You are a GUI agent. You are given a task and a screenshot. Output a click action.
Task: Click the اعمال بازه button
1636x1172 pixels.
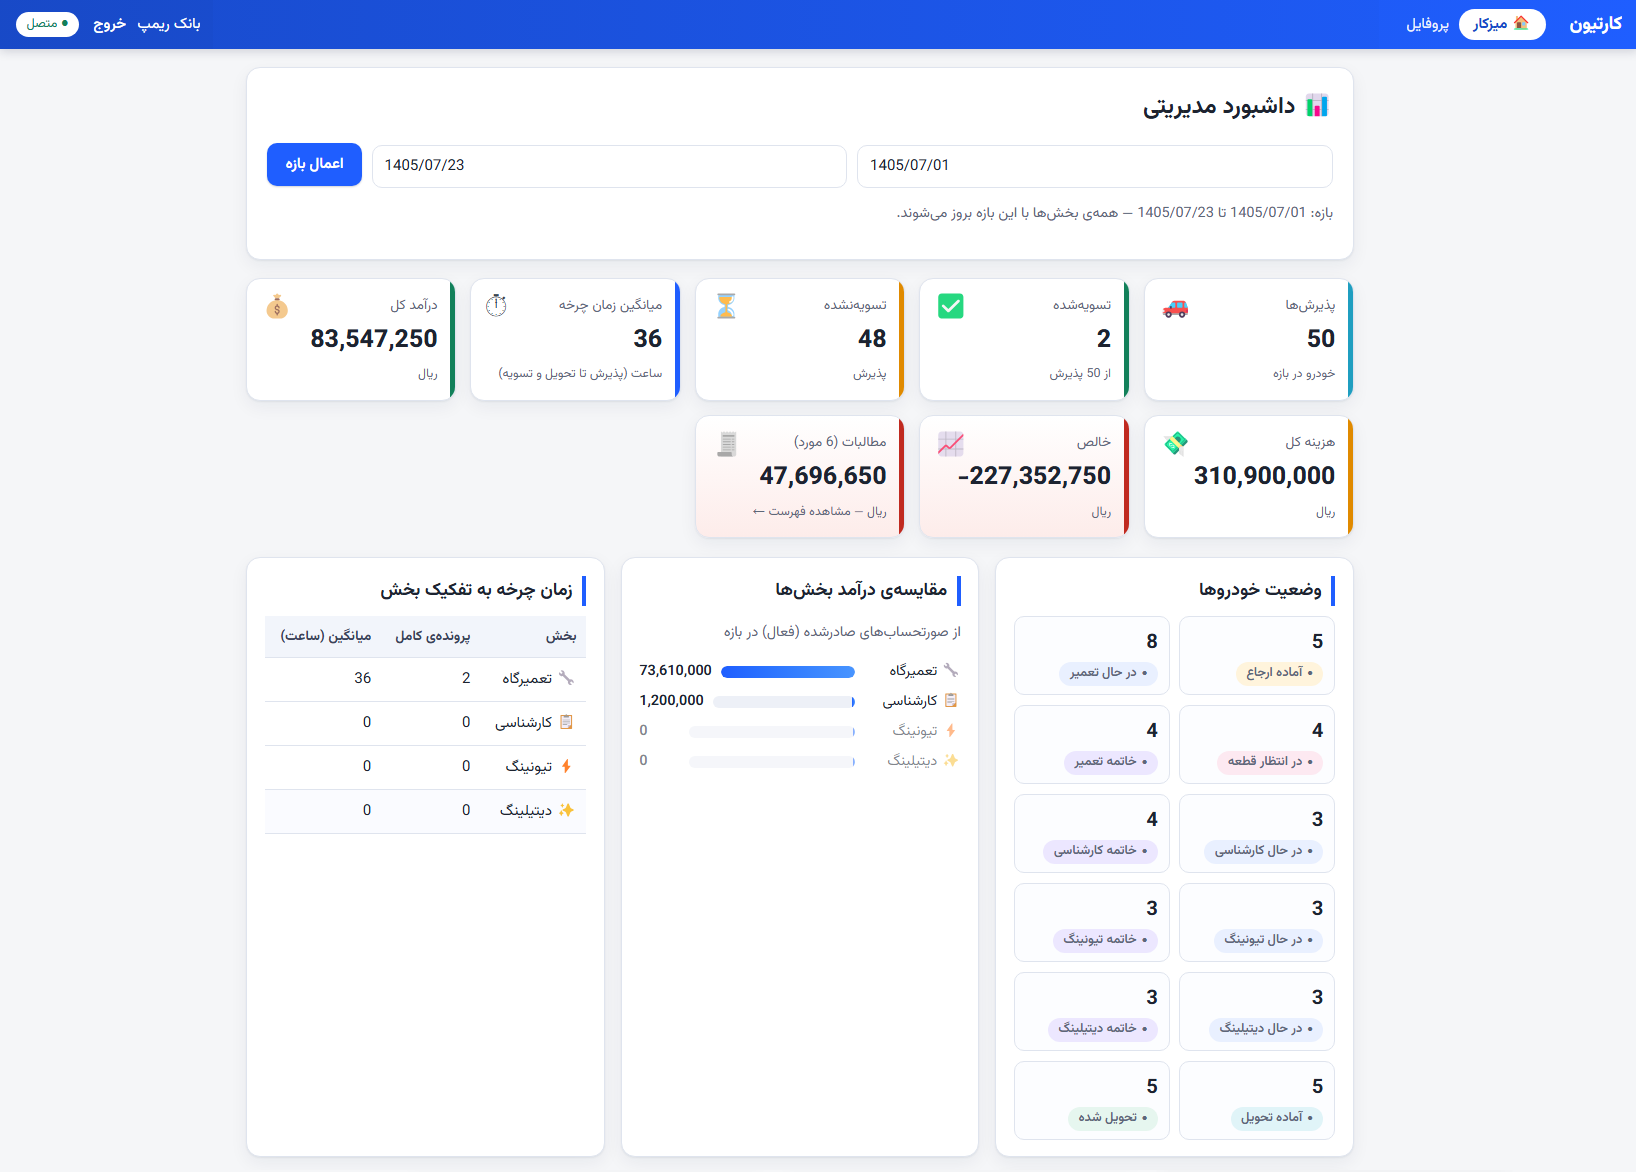point(314,164)
